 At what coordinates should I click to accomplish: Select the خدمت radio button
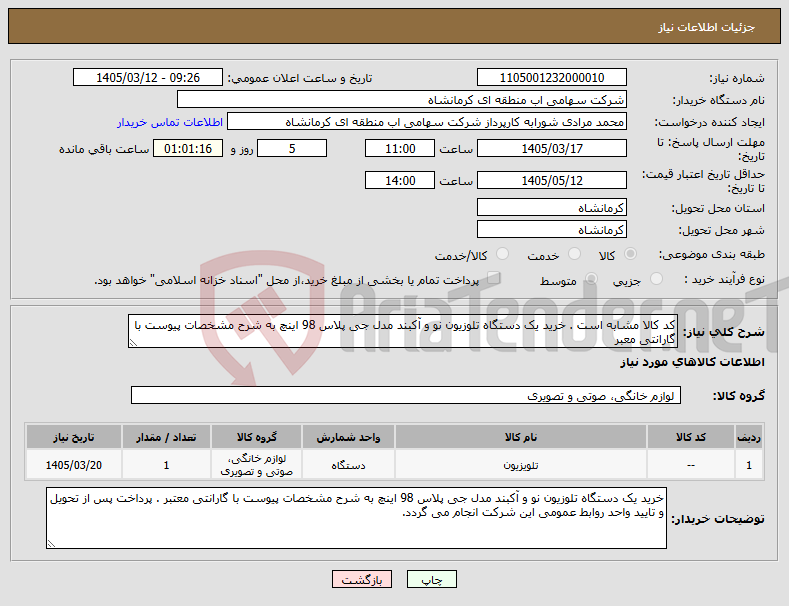pos(574,254)
